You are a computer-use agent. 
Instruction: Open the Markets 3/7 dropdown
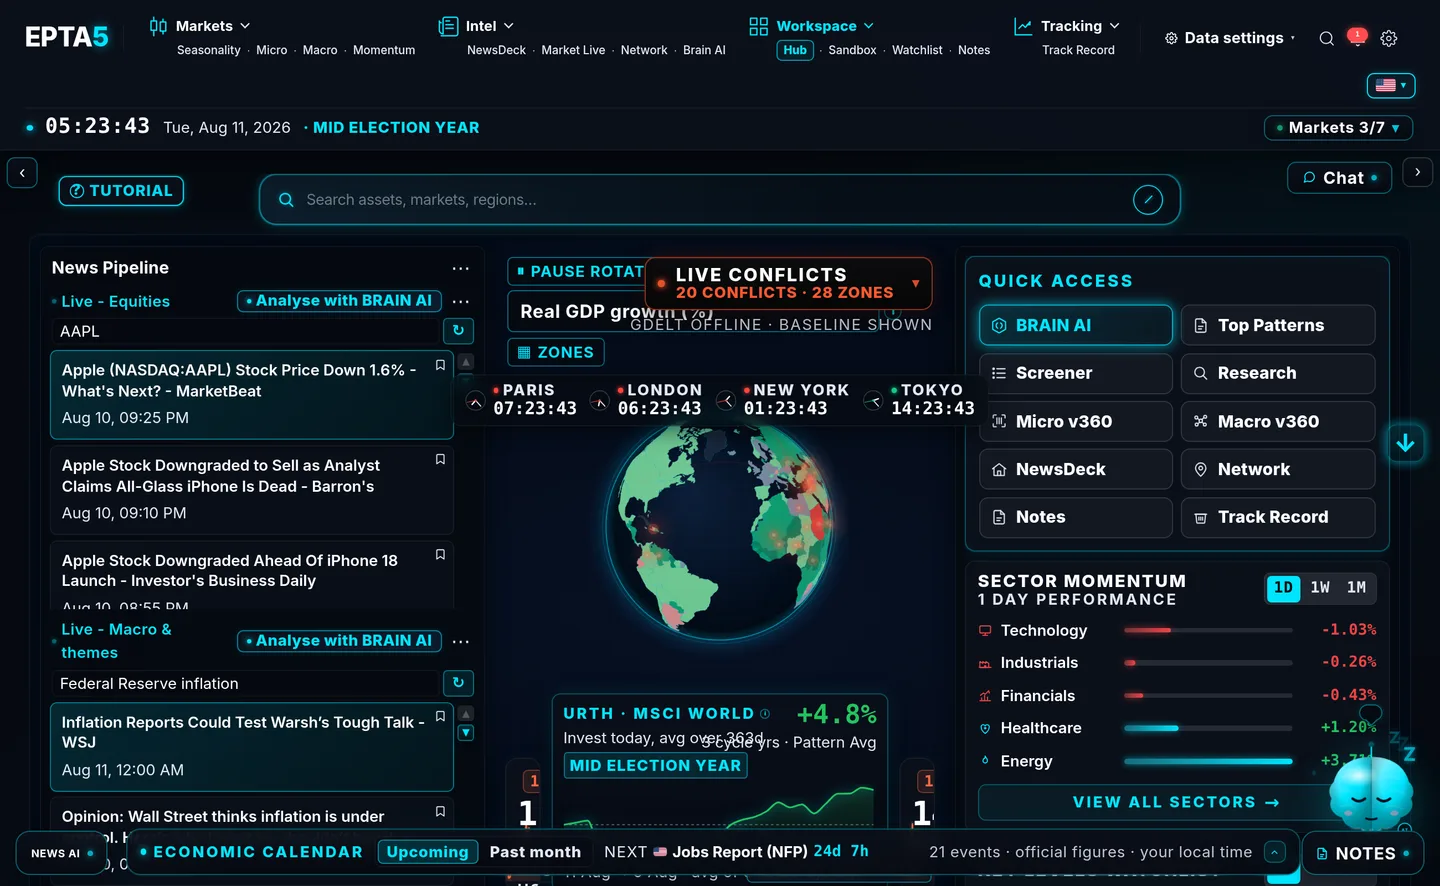pos(1338,128)
